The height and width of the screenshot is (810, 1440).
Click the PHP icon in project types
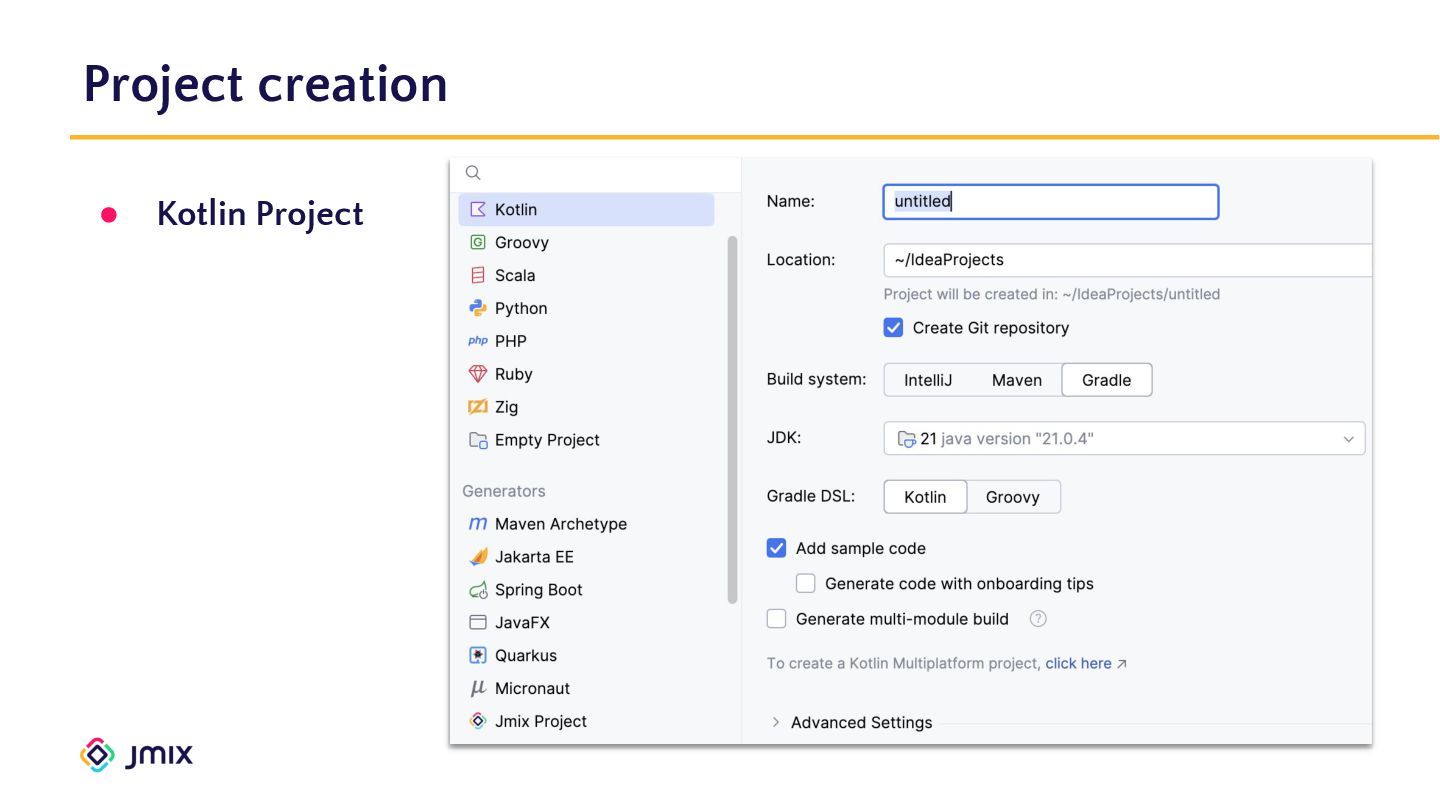coord(478,341)
